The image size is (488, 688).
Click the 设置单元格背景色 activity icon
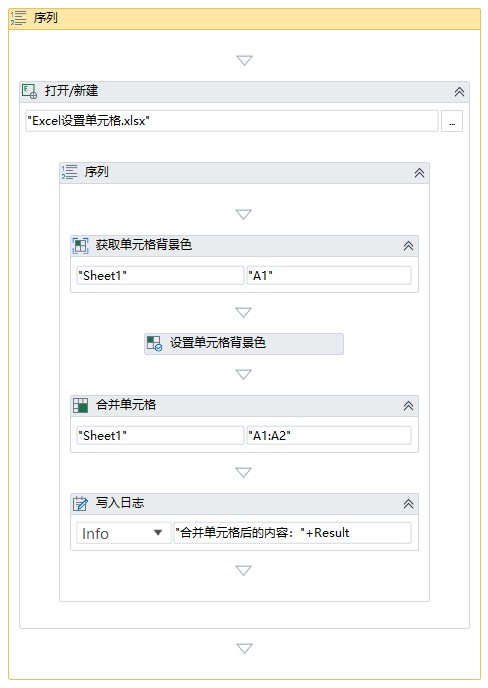[154, 343]
